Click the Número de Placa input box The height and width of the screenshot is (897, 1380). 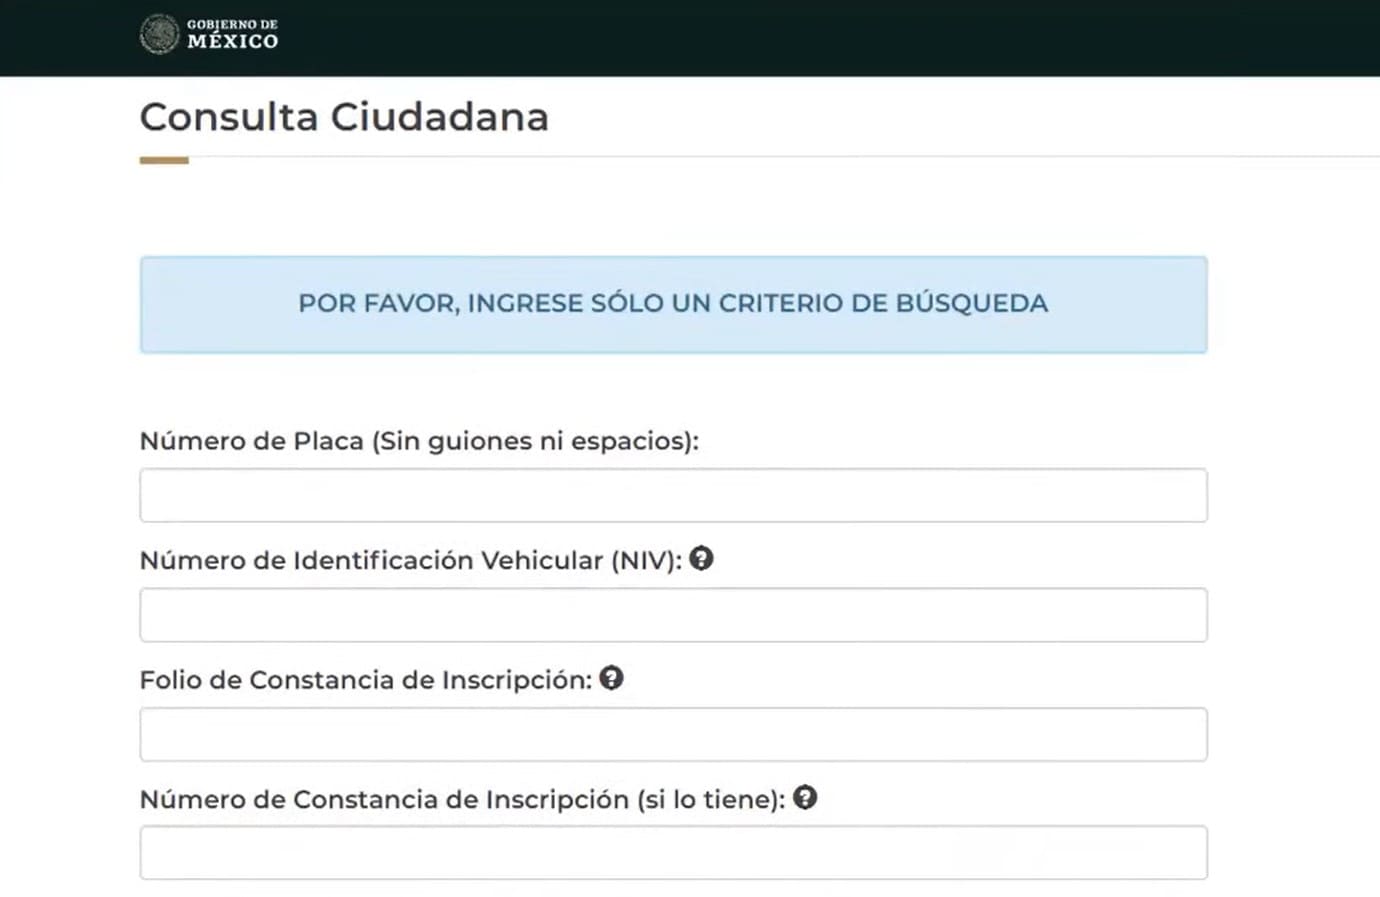coord(672,494)
